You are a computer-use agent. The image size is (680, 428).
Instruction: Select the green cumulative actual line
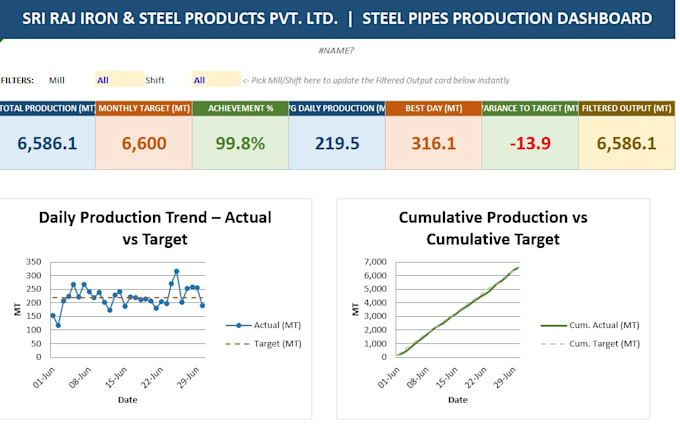coord(458,312)
